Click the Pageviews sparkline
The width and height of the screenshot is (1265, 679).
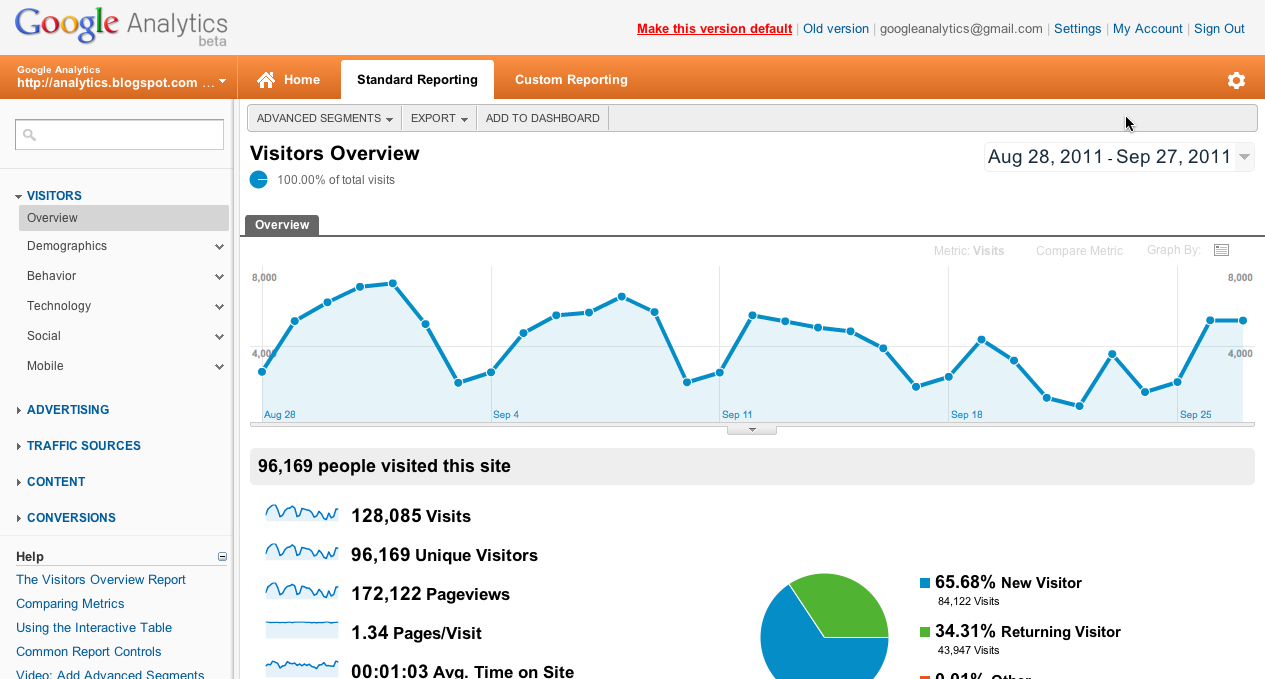pos(302,591)
